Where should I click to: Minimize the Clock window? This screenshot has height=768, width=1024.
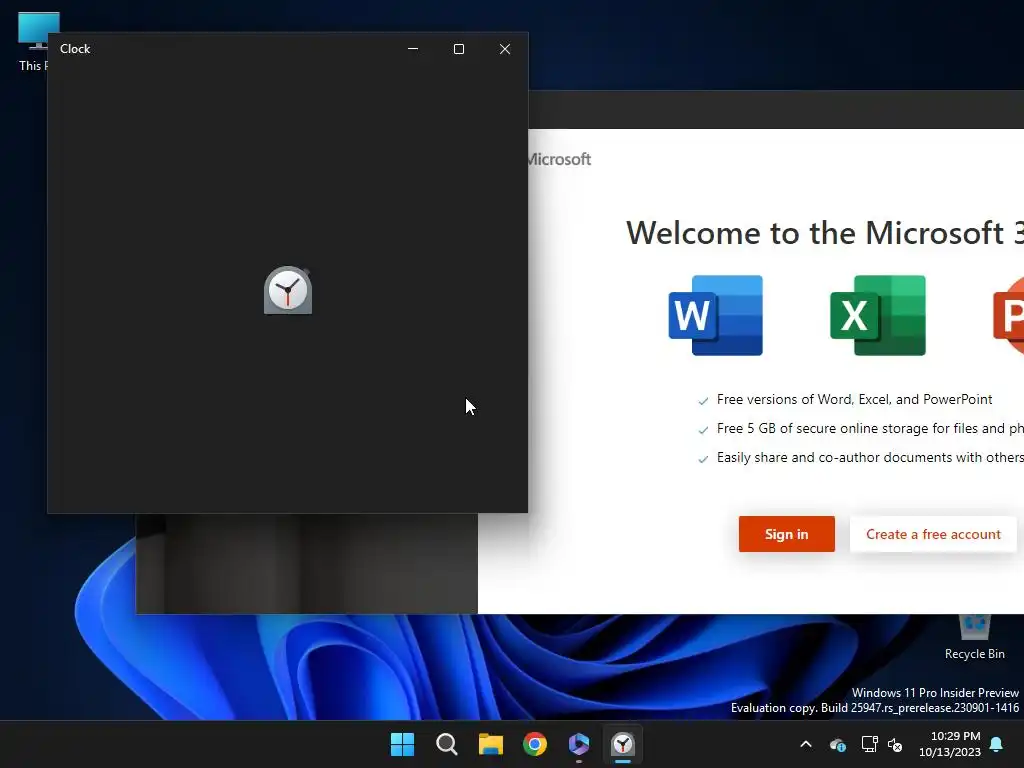tap(413, 49)
